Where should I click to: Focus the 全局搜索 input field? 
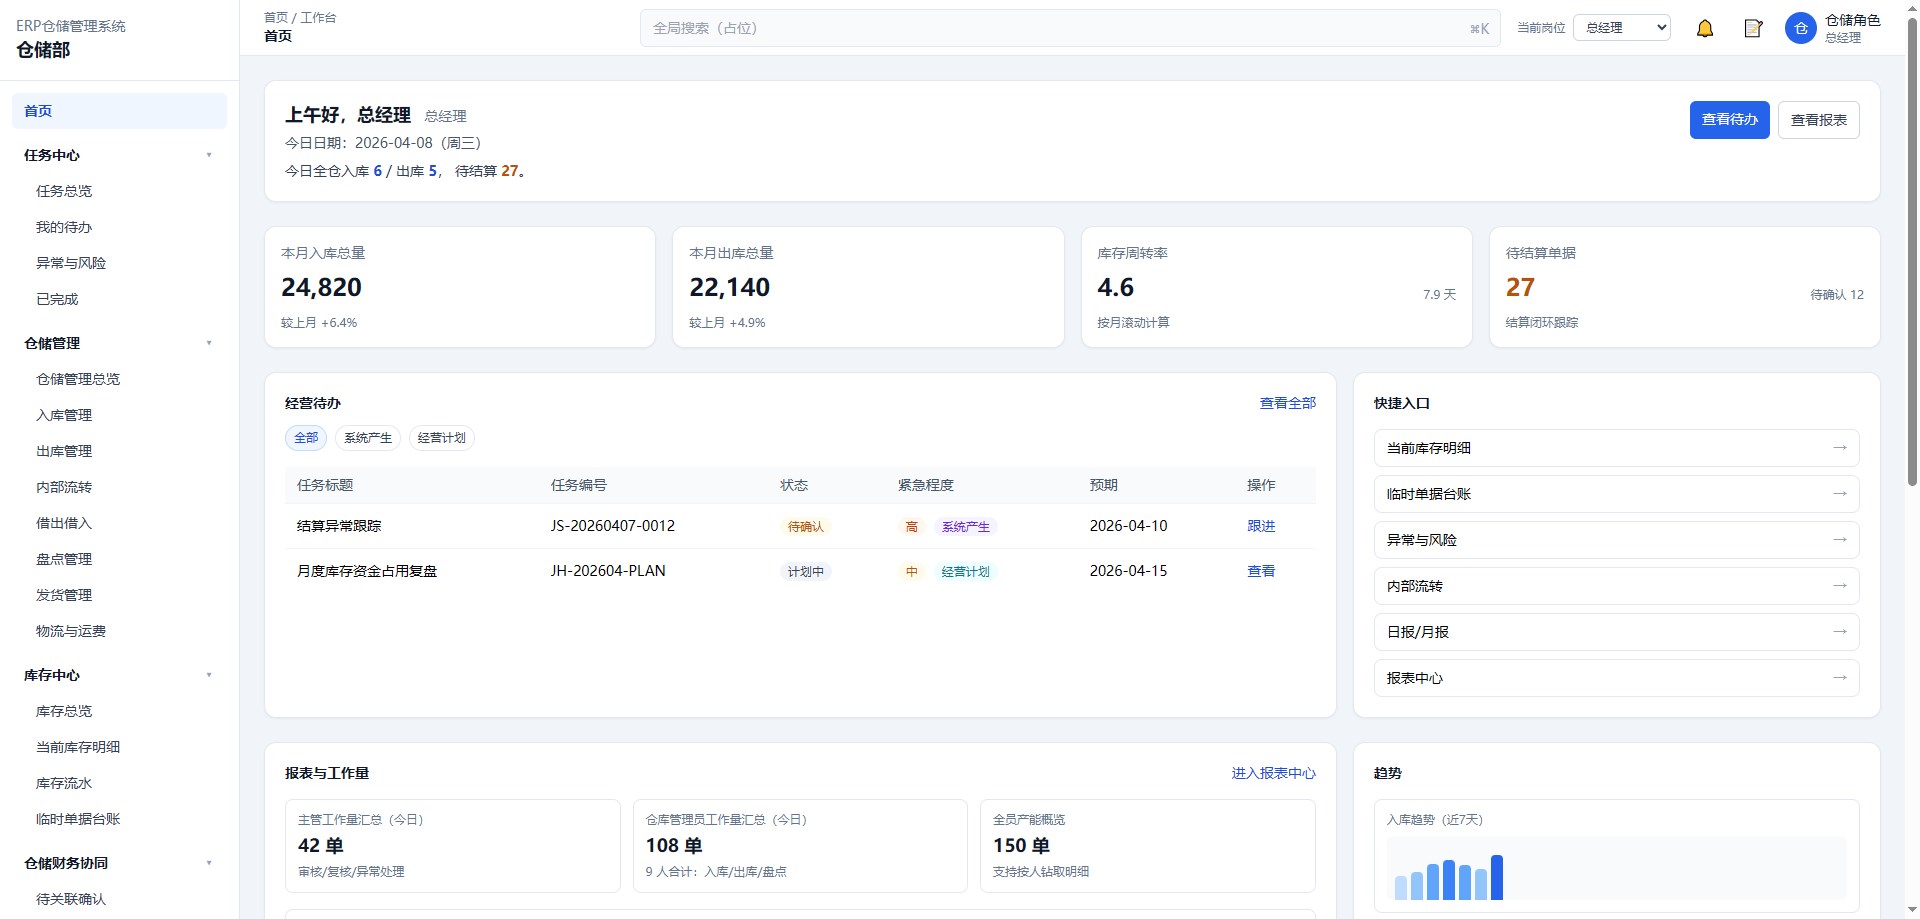coord(1070,28)
